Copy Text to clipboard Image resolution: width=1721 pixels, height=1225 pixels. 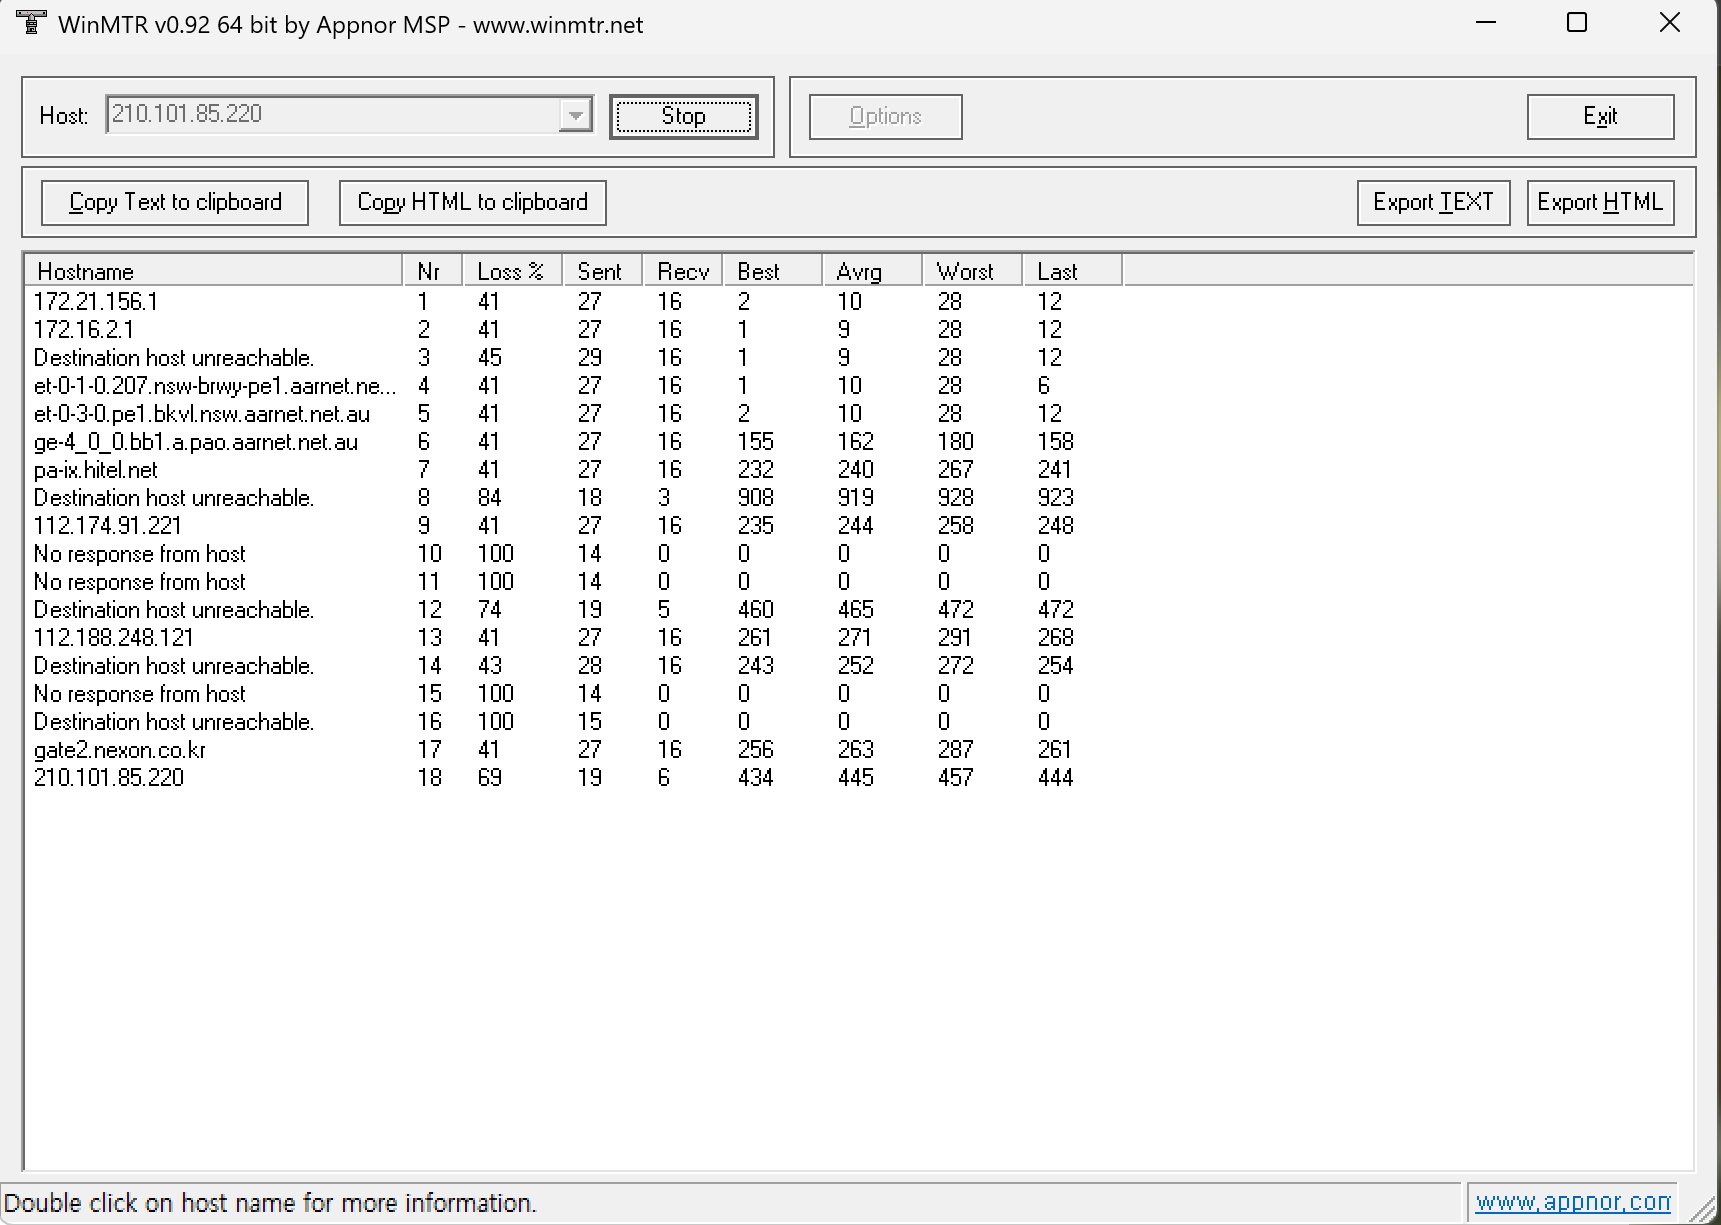click(175, 203)
